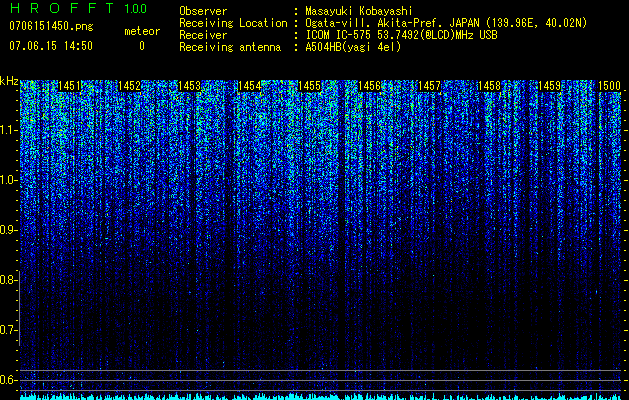The width and height of the screenshot is (629, 400).
Task: Click the meteor count value 0
Action: coord(142,46)
